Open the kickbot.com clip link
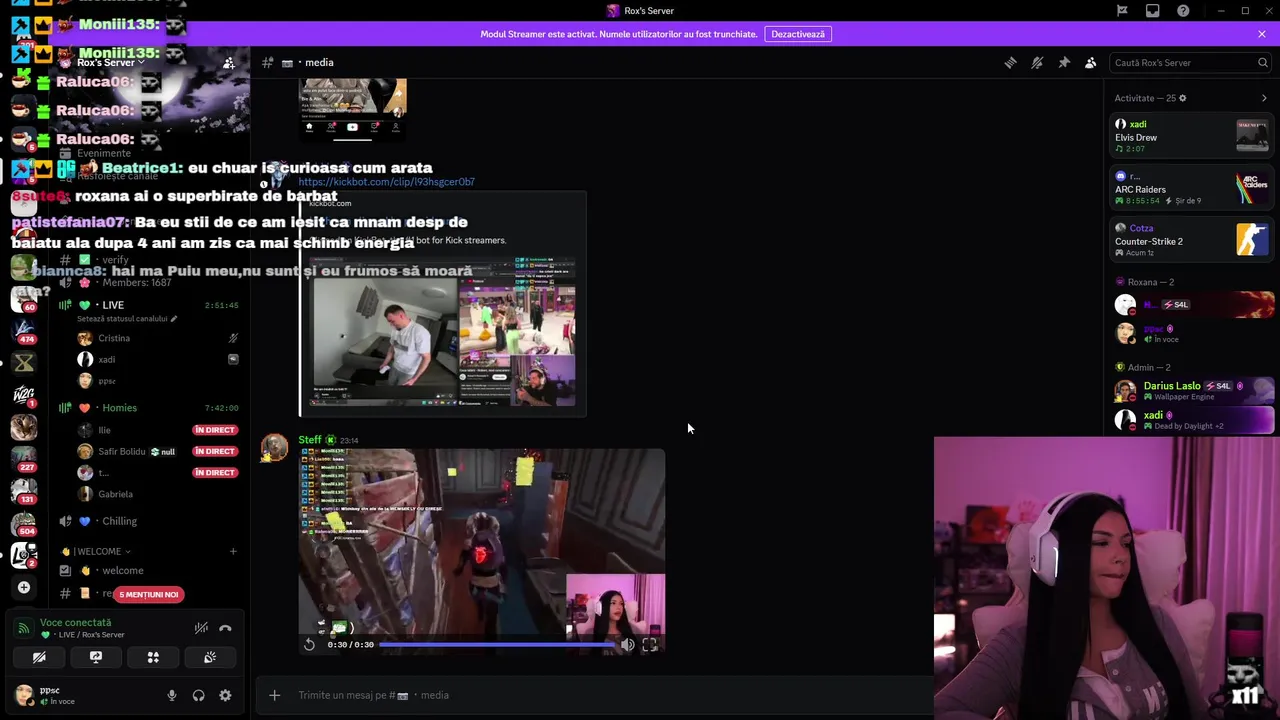The height and width of the screenshot is (720, 1280). click(386, 182)
